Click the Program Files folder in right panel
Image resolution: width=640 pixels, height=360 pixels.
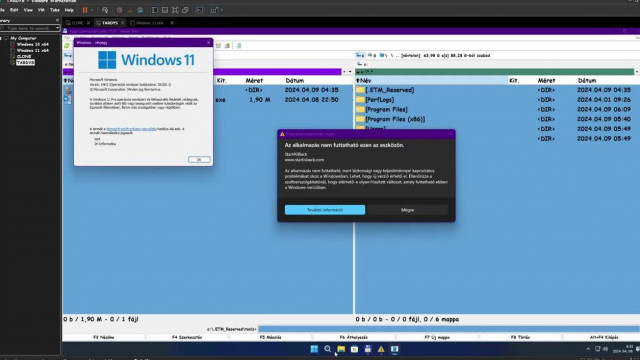[386, 109]
